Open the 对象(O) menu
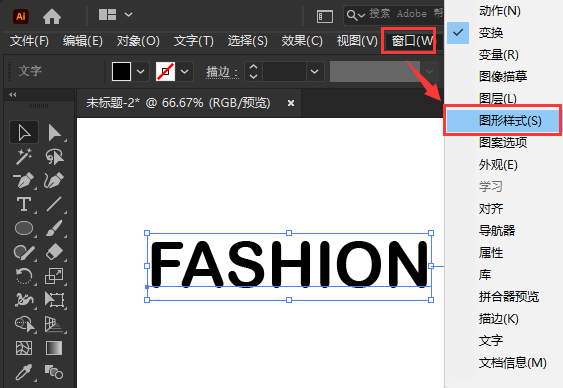This screenshot has width=563, height=388. [x=138, y=41]
